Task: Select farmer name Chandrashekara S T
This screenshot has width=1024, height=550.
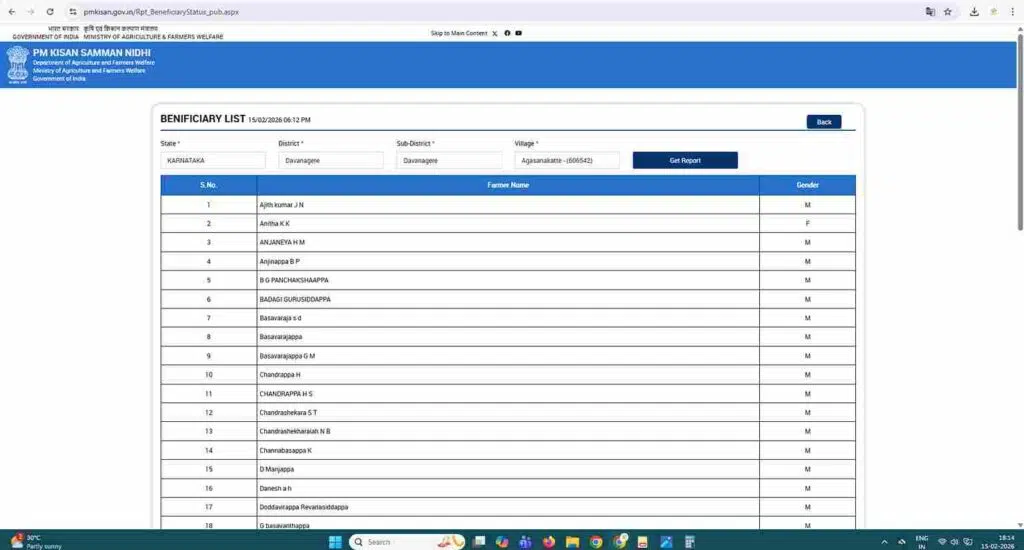Action: tap(288, 413)
